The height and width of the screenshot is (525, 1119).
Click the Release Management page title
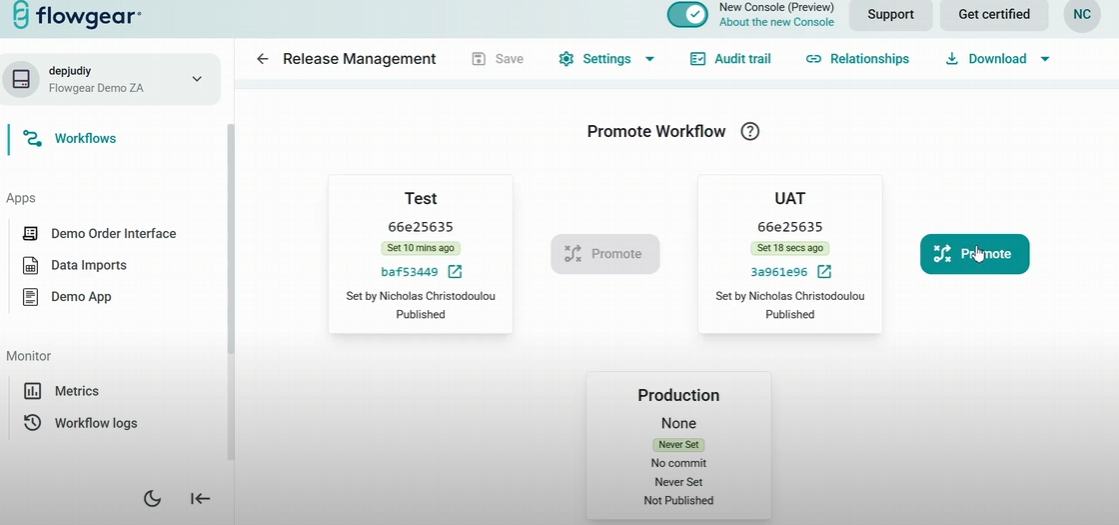pyautogui.click(x=359, y=58)
